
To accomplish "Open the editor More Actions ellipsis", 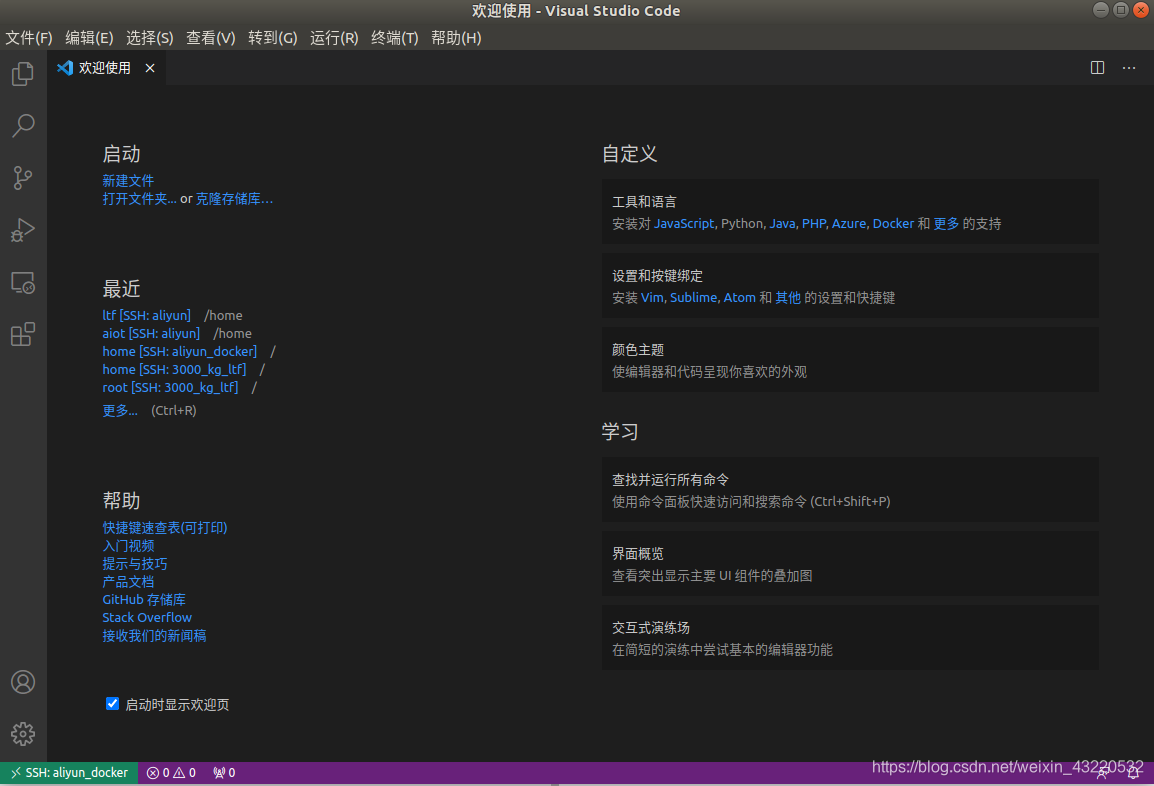I will [x=1129, y=68].
